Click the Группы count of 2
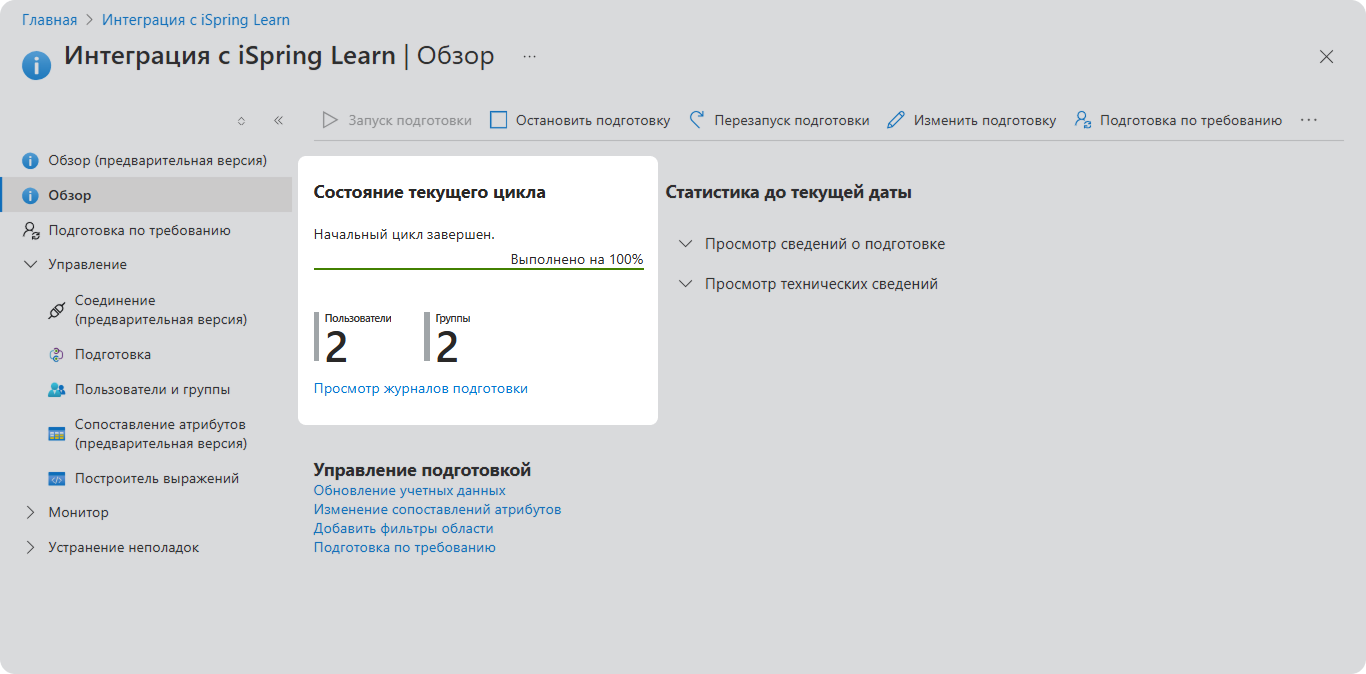The width and height of the screenshot is (1366, 674). click(447, 347)
